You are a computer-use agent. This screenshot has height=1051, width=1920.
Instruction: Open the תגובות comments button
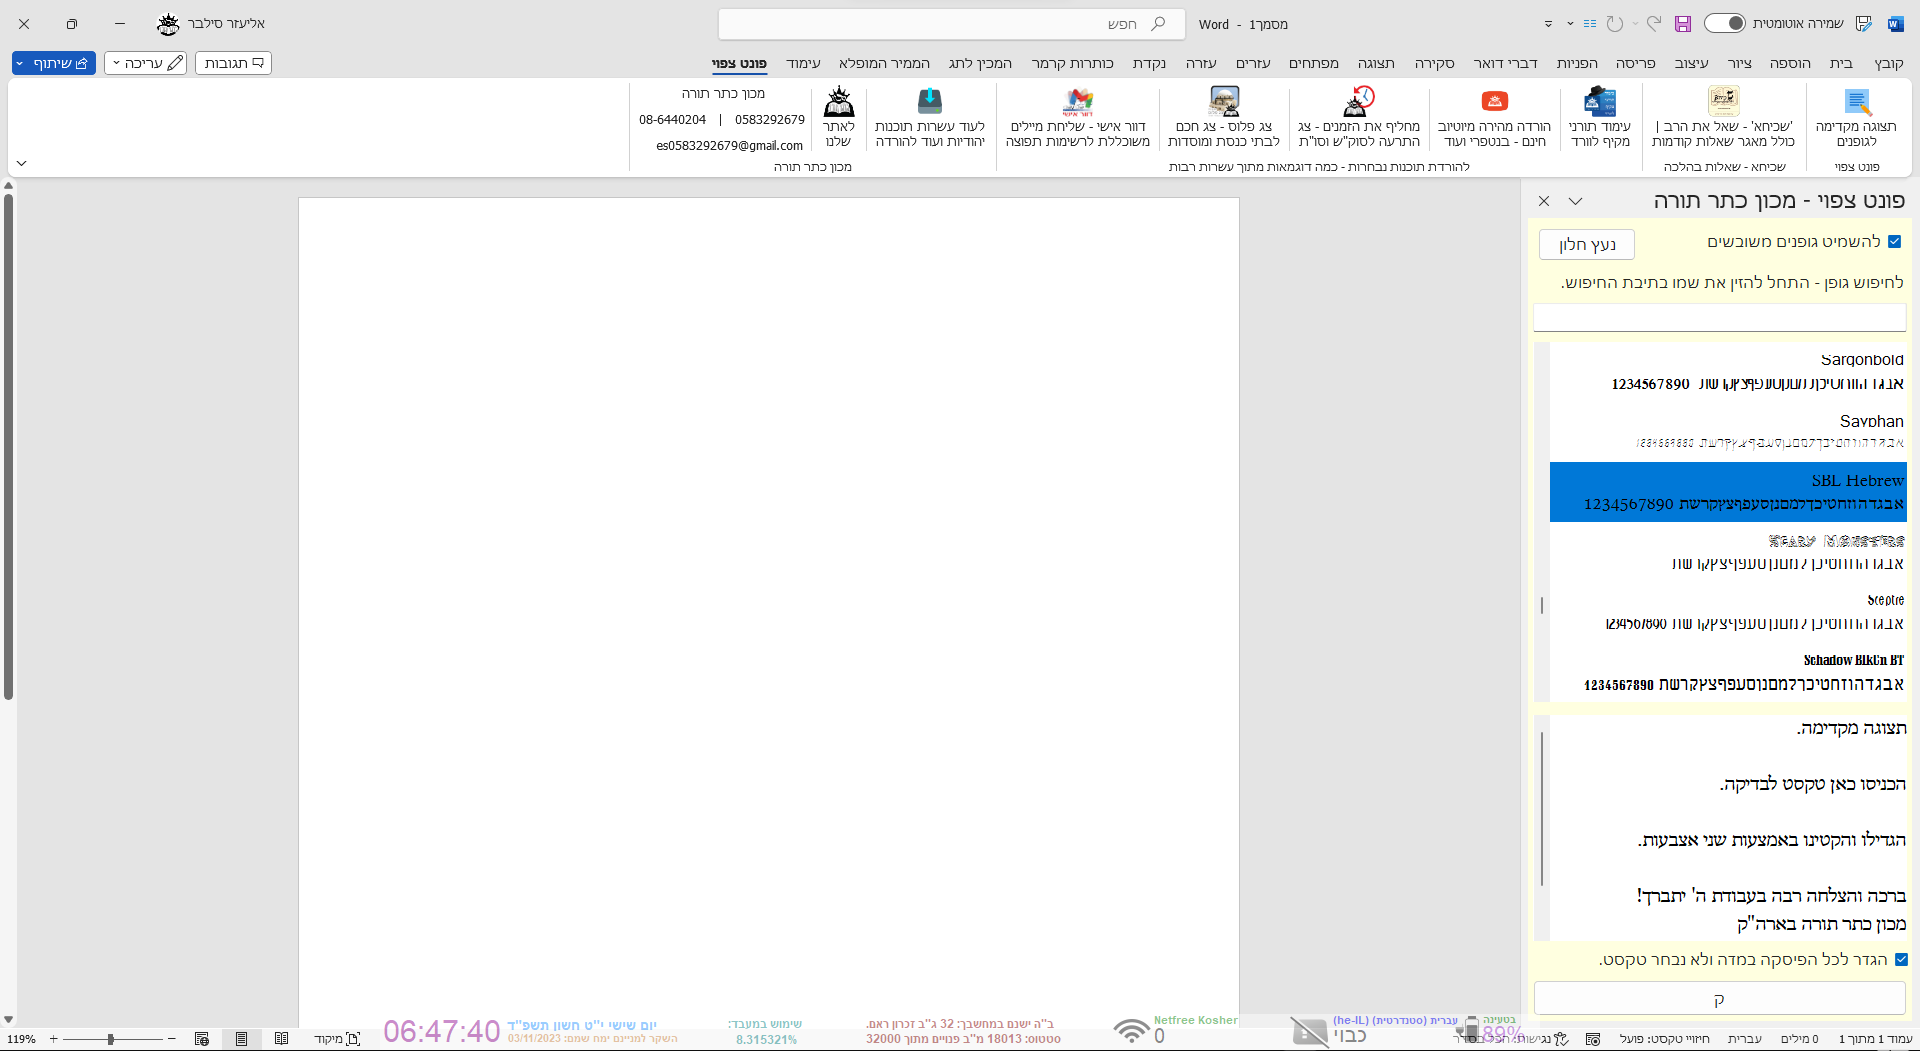[233, 63]
